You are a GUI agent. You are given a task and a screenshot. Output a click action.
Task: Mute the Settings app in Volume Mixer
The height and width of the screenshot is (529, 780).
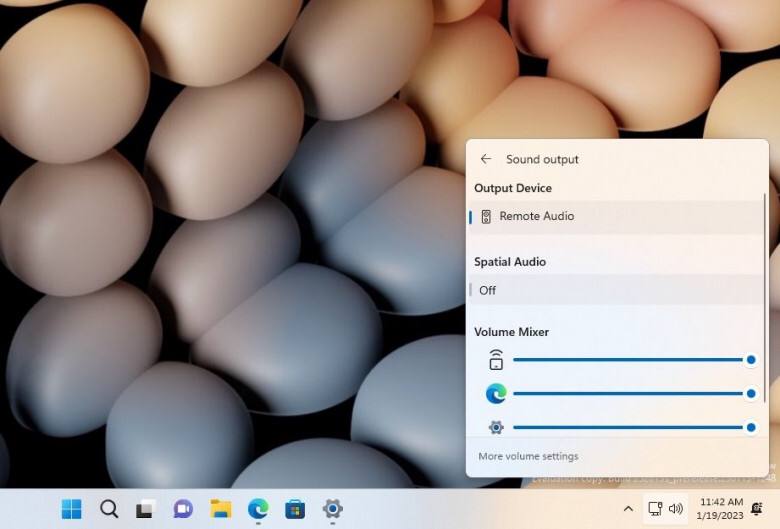[496, 427]
